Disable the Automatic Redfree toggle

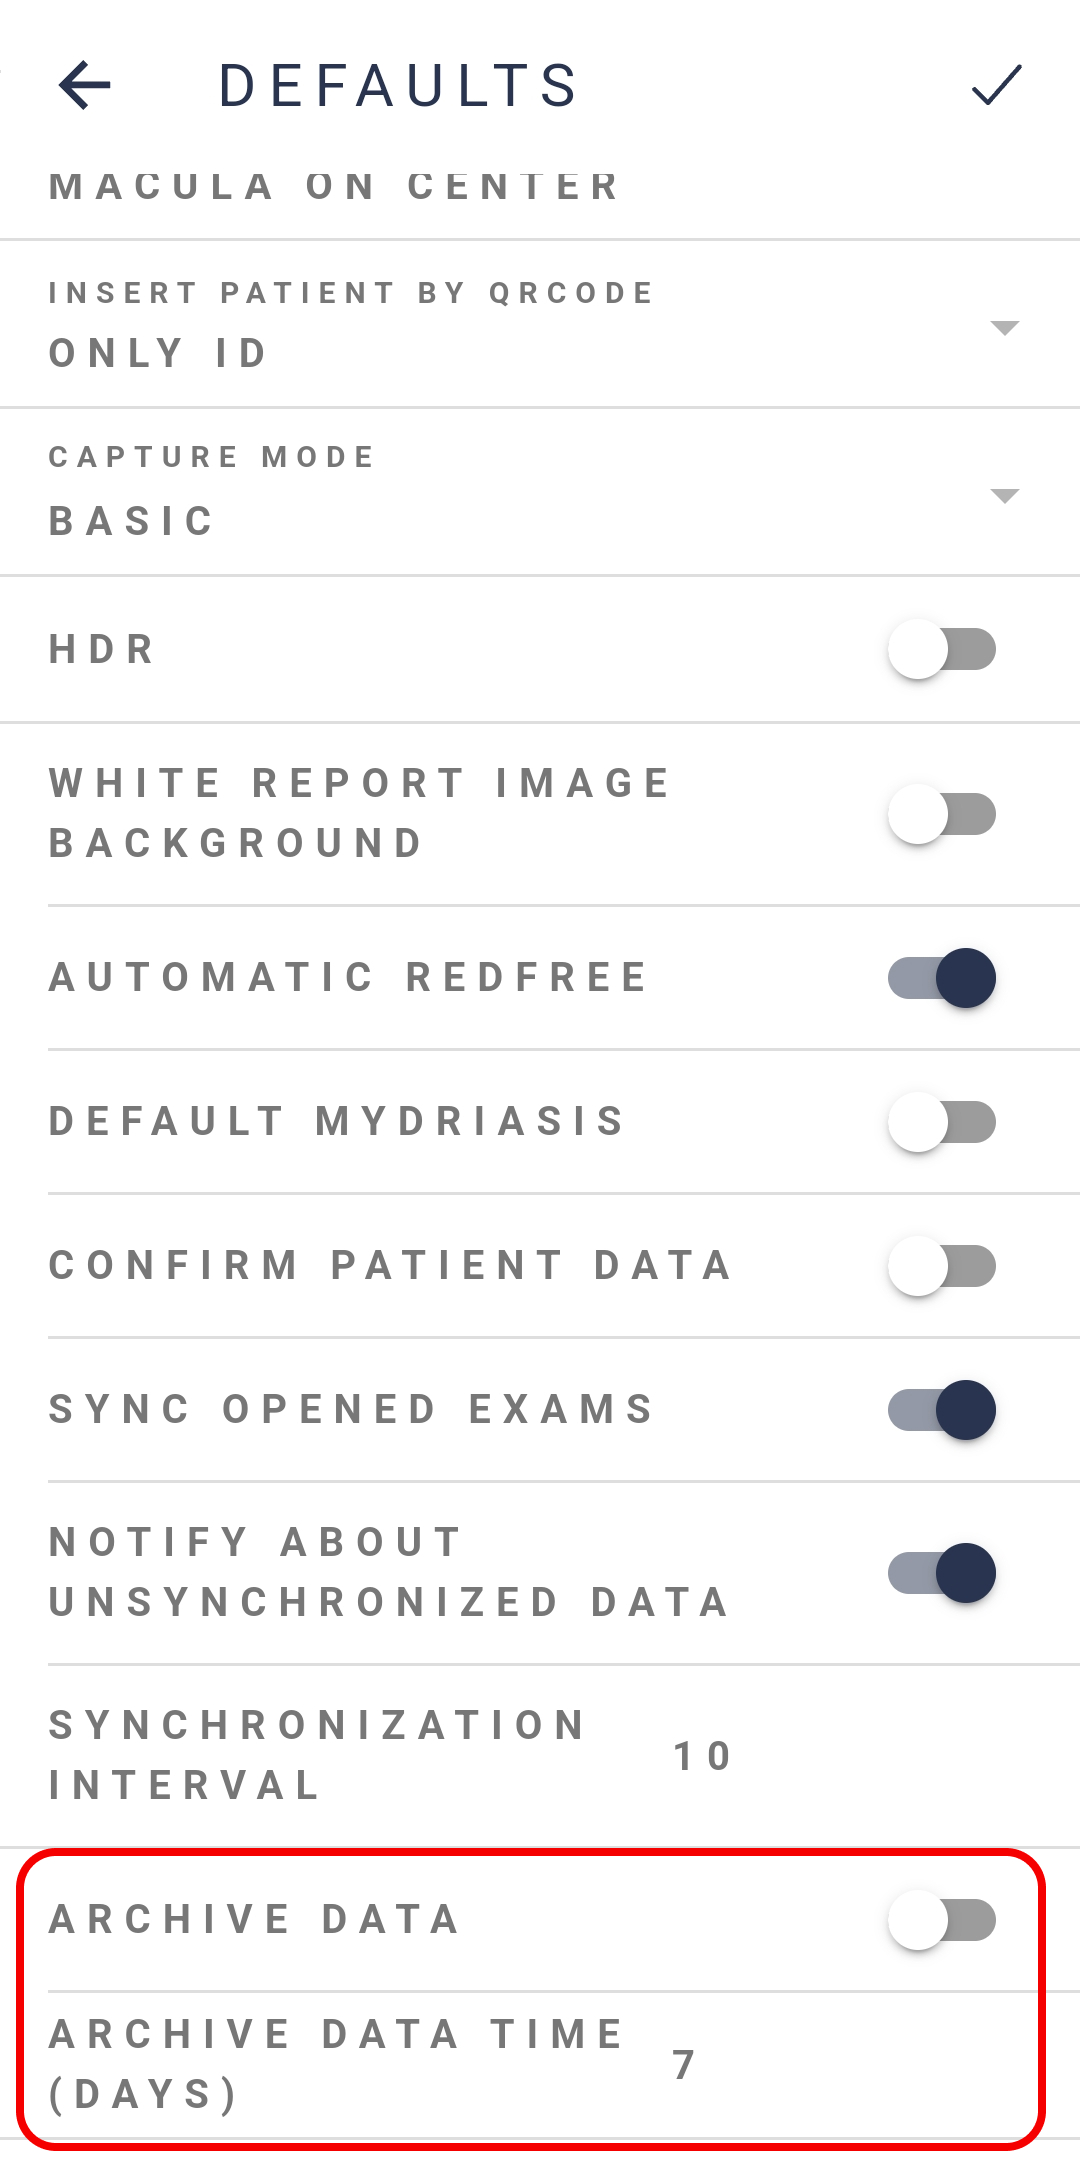point(942,978)
